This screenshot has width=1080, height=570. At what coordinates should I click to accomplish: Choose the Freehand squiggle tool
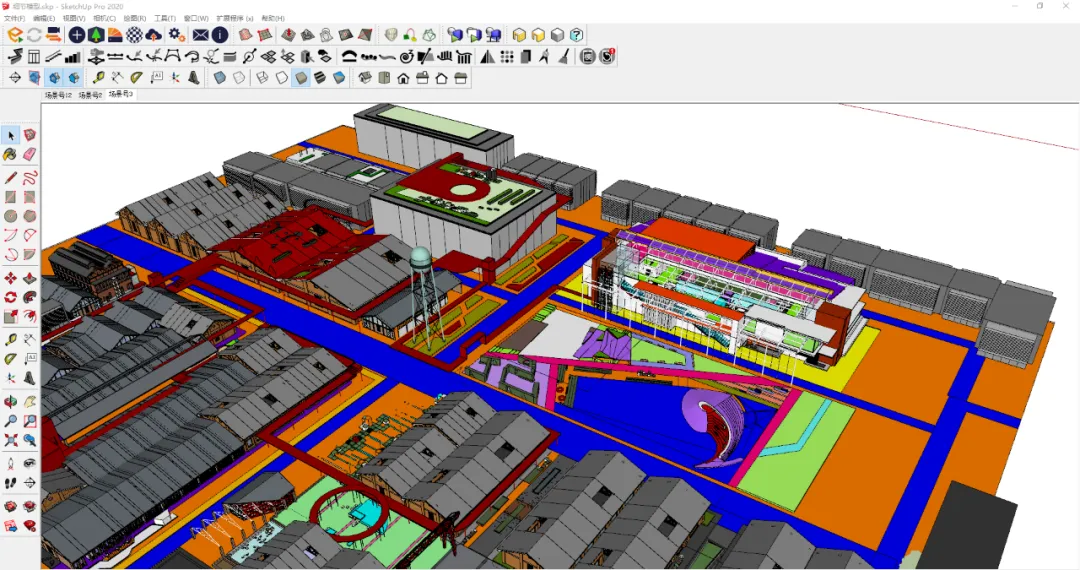tap(30, 178)
